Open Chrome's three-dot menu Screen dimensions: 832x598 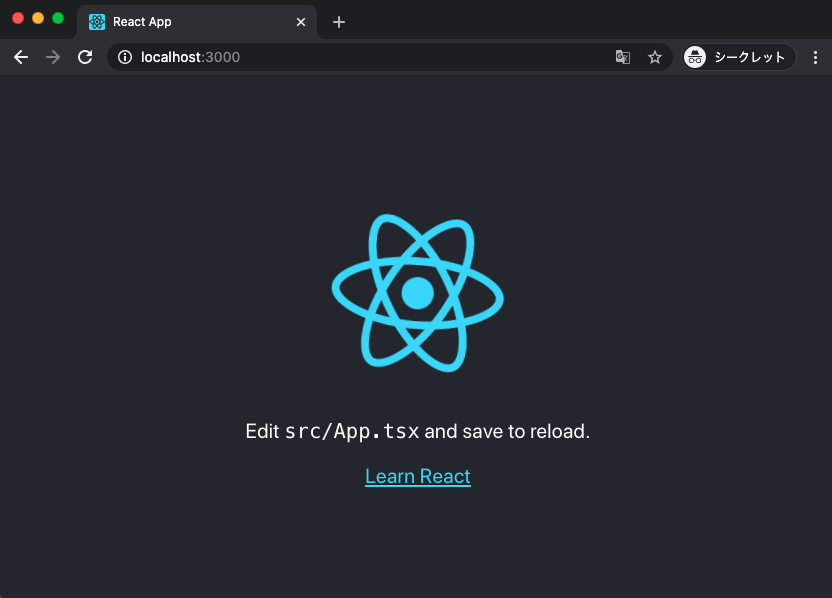(810, 57)
